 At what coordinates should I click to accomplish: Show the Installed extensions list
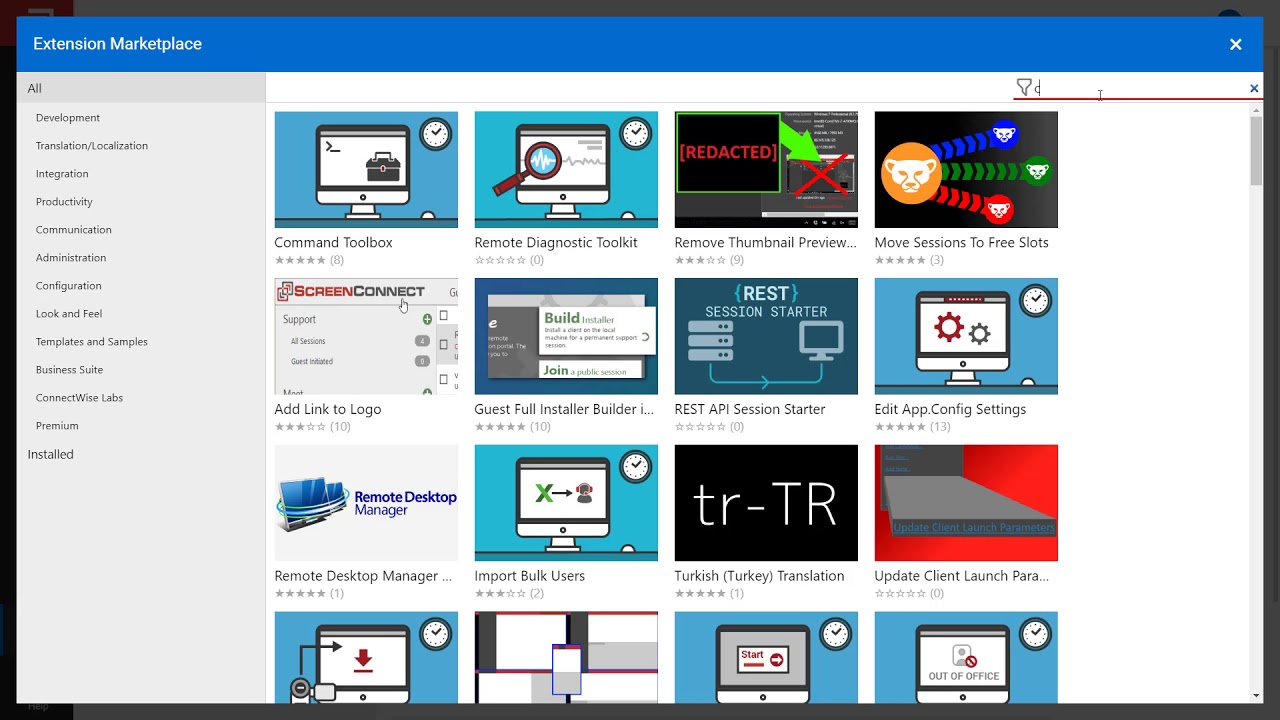[51, 454]
